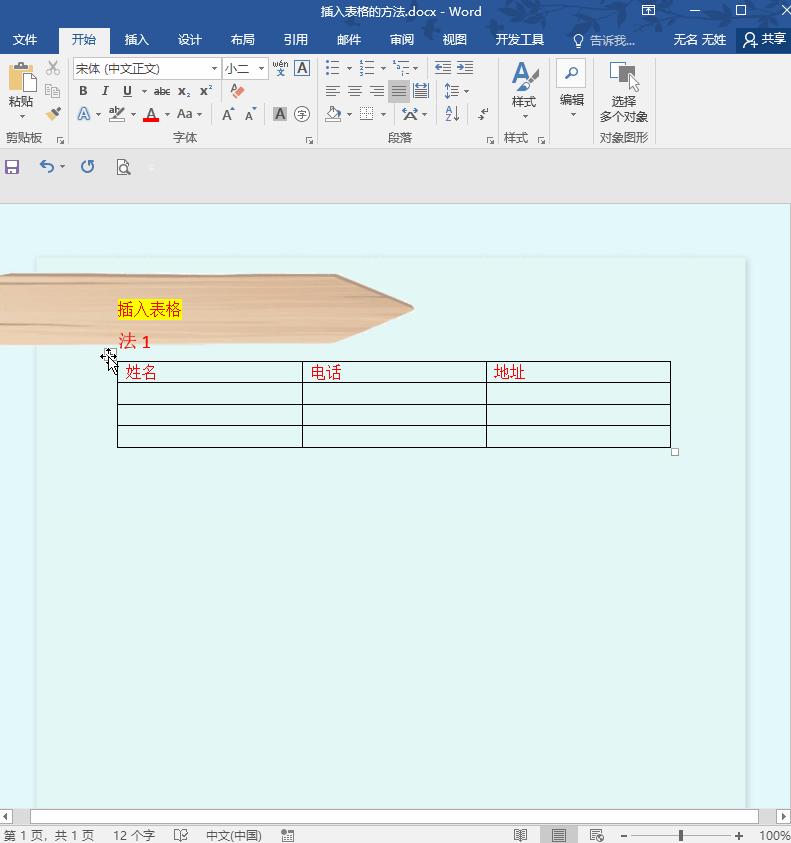Toggle show paragraph marks
Screen dimensions: 791x843
[483, 114]
